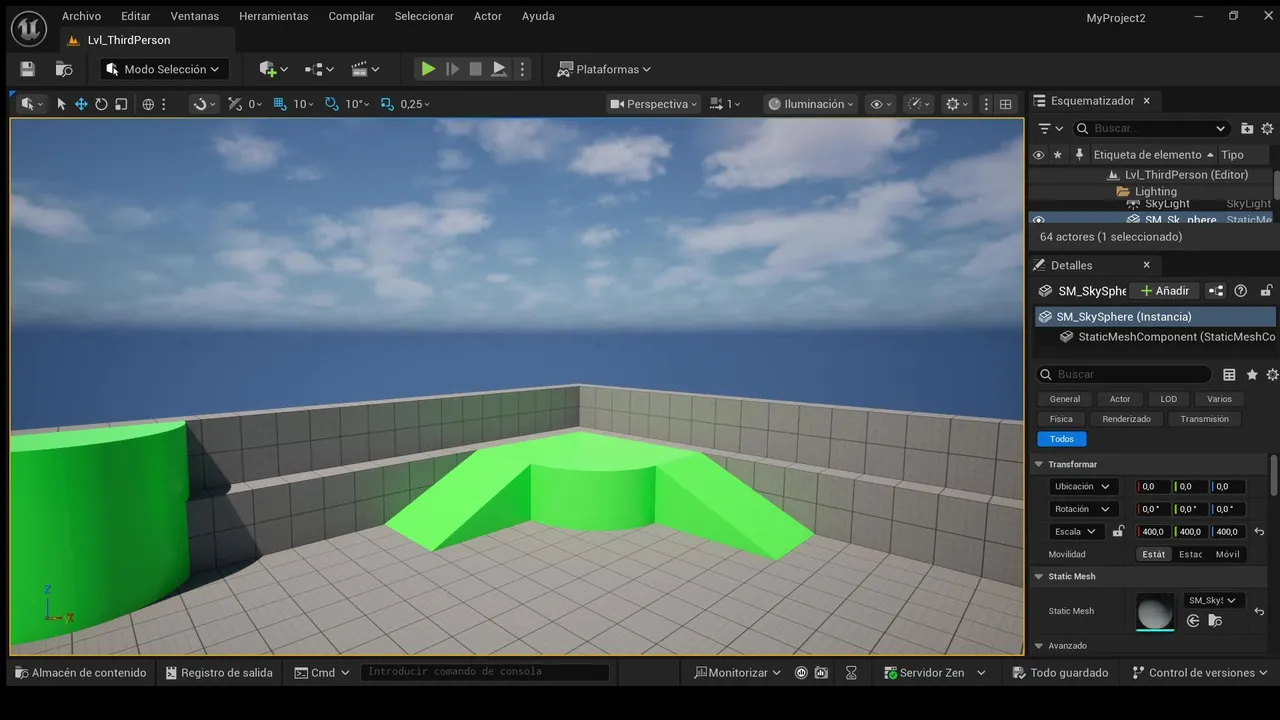Start Play in Editor with the green arrow

click(x=428, y=69)
